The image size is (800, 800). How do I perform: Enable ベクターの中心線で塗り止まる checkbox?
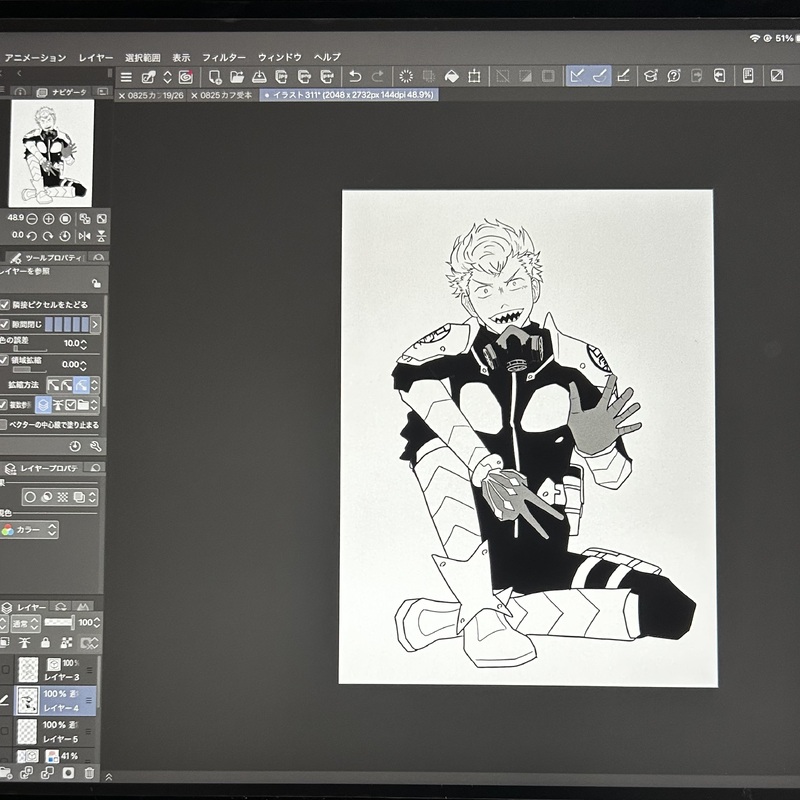pyautogui.click(x=3, y=424)
